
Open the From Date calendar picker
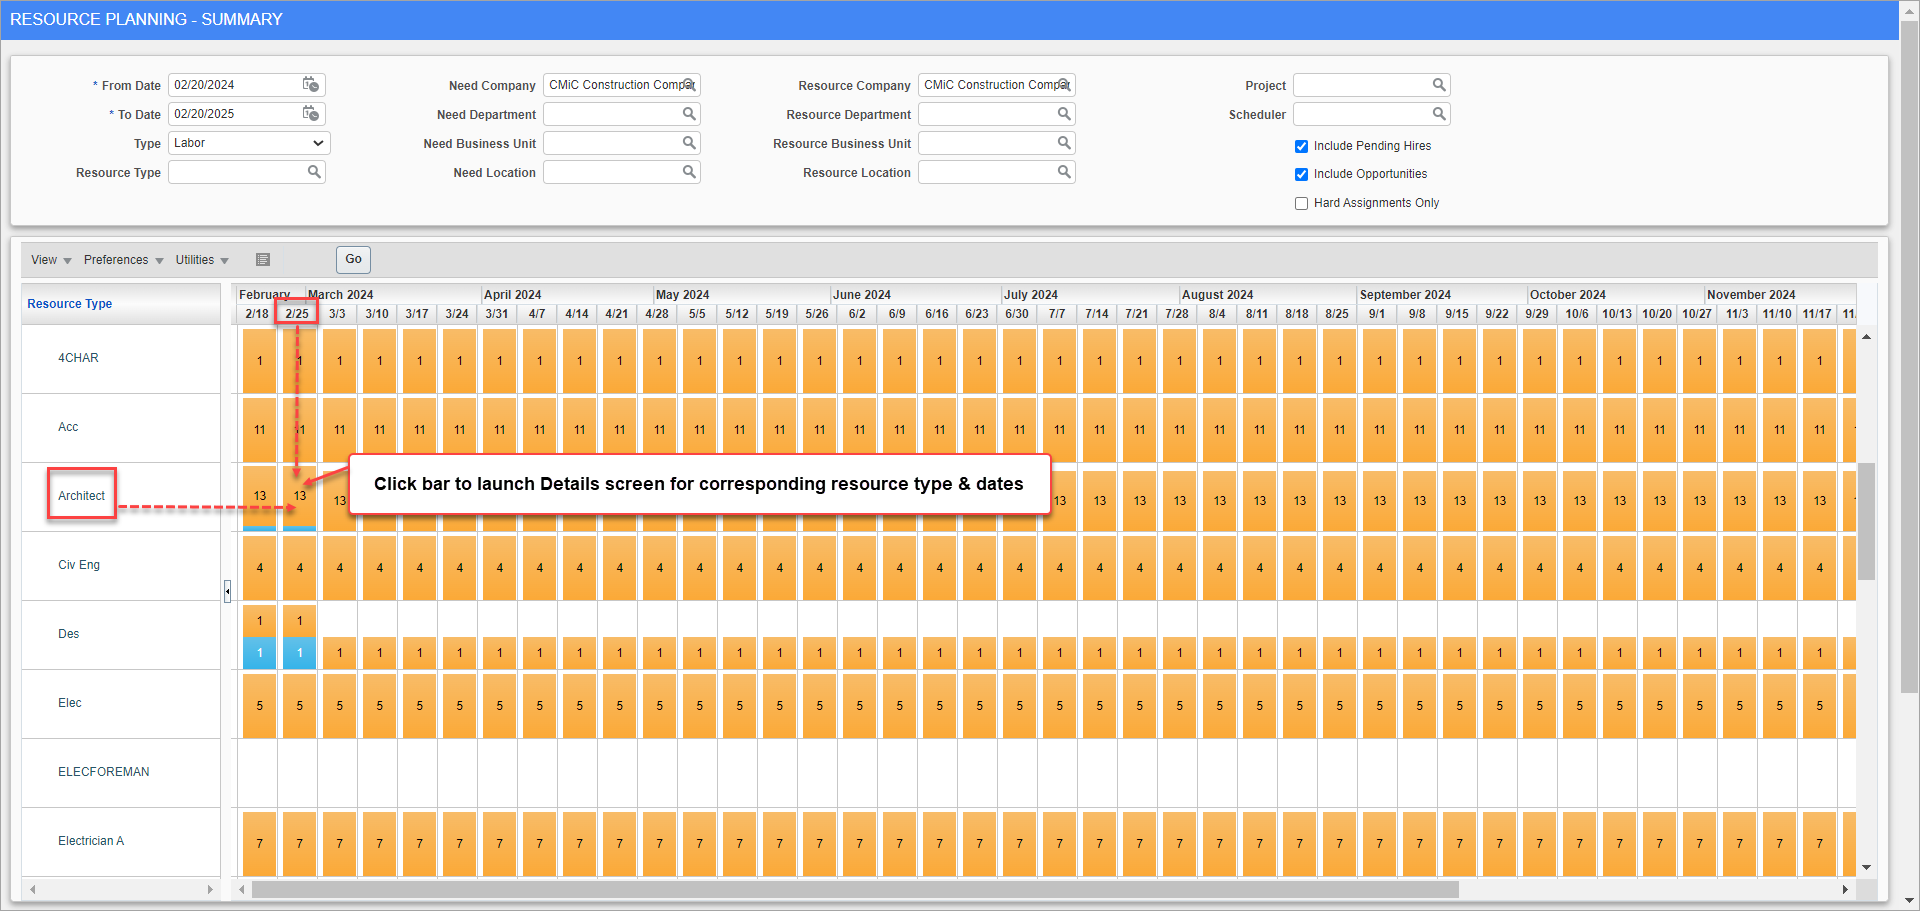click(x=311, y=85)
